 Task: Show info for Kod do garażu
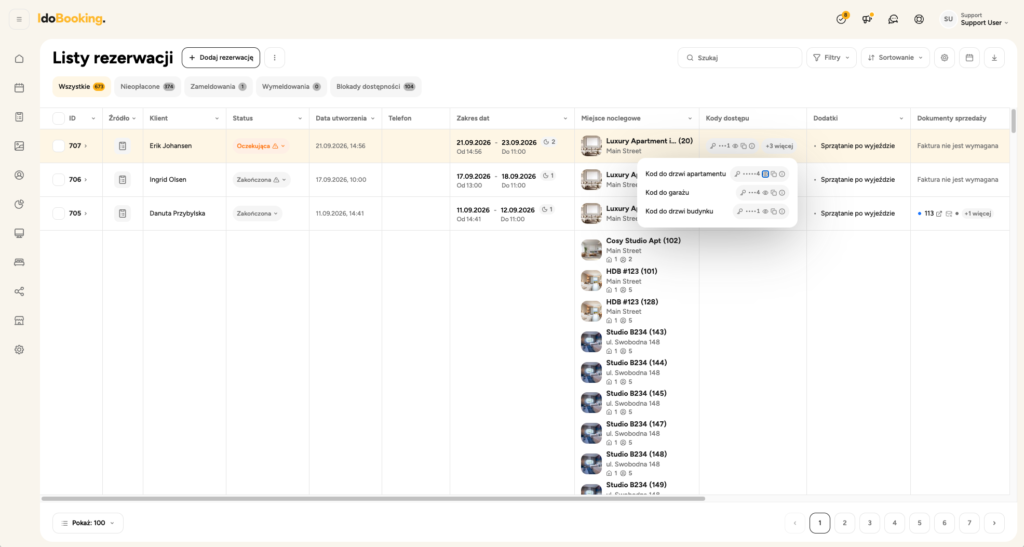(x=782, y=193)
